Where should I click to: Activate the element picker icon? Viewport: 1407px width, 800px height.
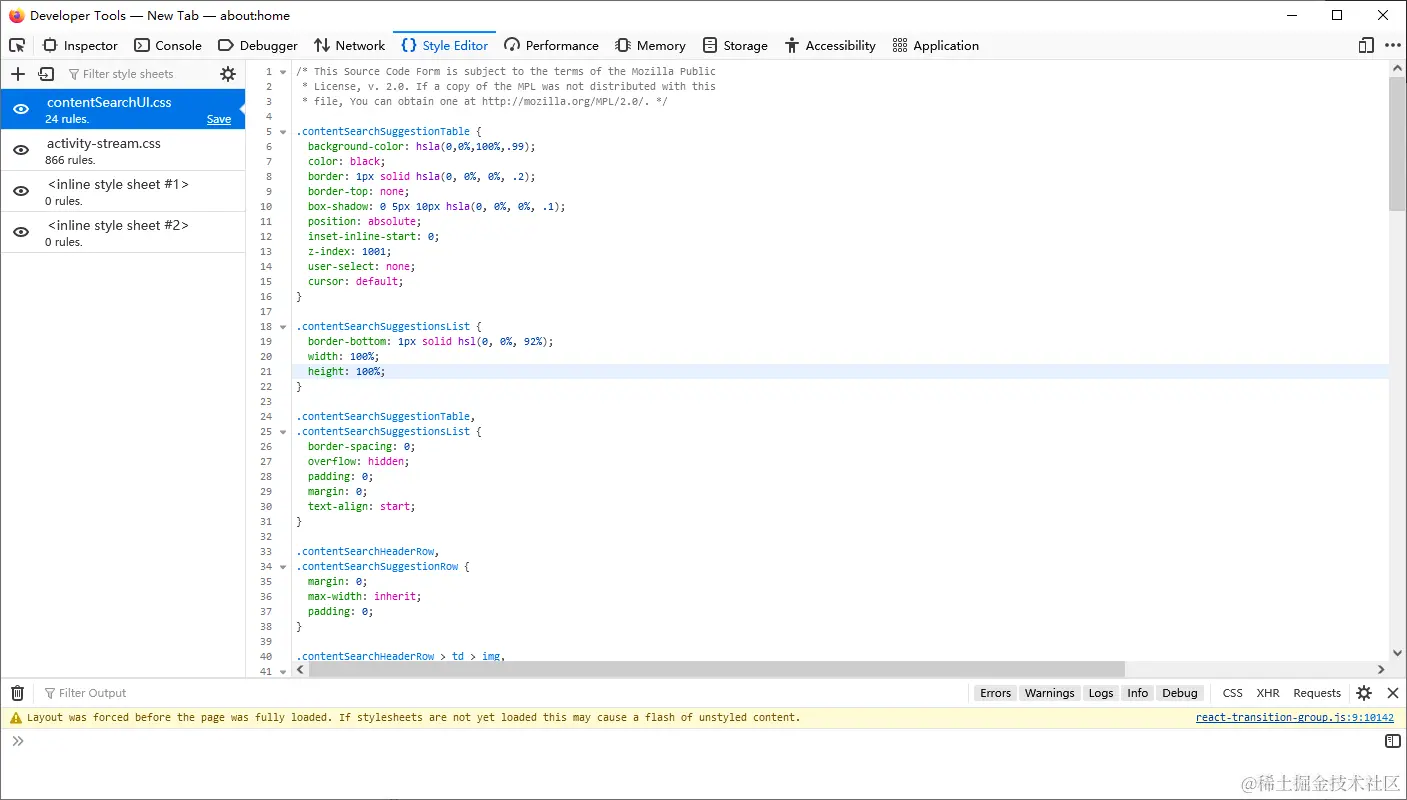click(x=17, y=45)
